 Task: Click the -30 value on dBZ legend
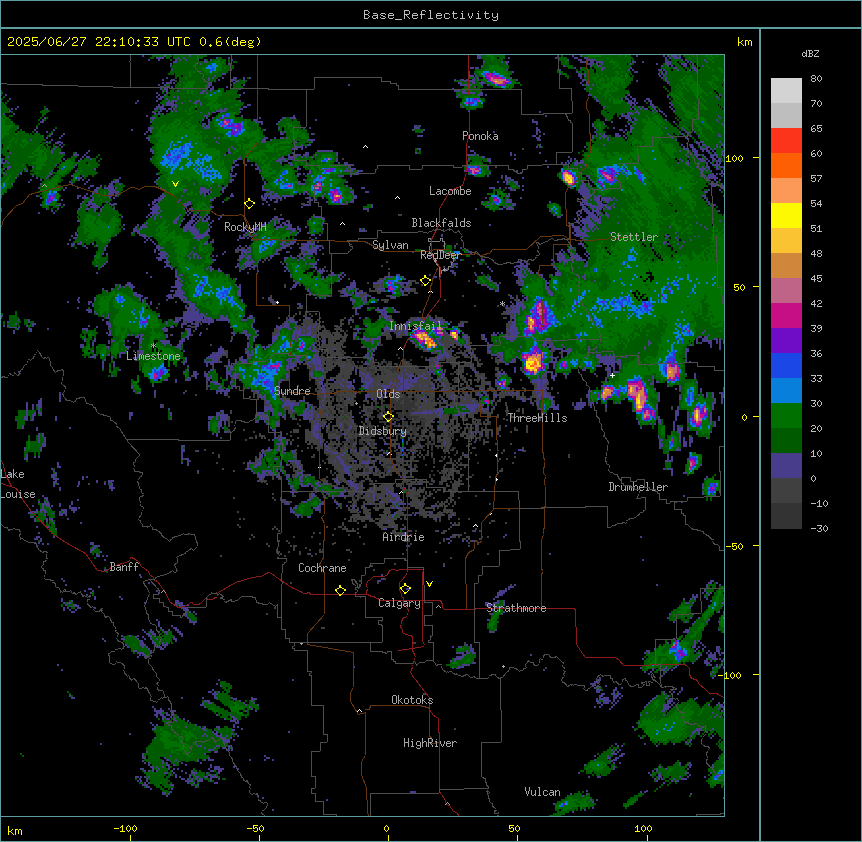click(x=819, y=529)
